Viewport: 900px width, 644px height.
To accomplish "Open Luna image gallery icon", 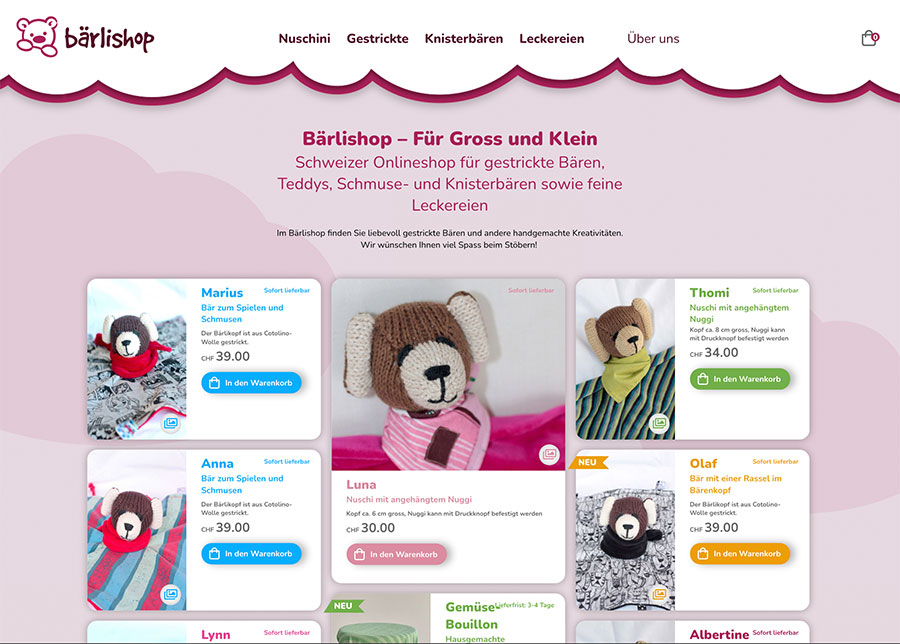I will [549, 454].
